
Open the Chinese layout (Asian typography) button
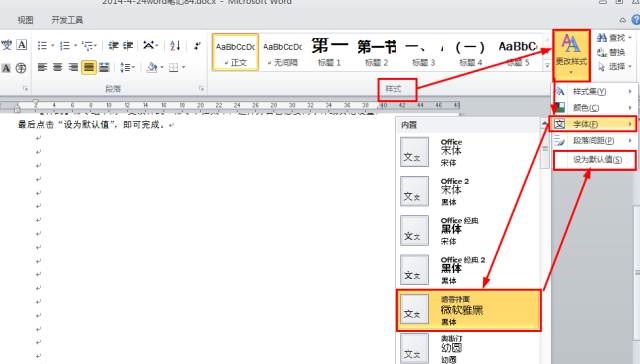[x=150, y=45]
